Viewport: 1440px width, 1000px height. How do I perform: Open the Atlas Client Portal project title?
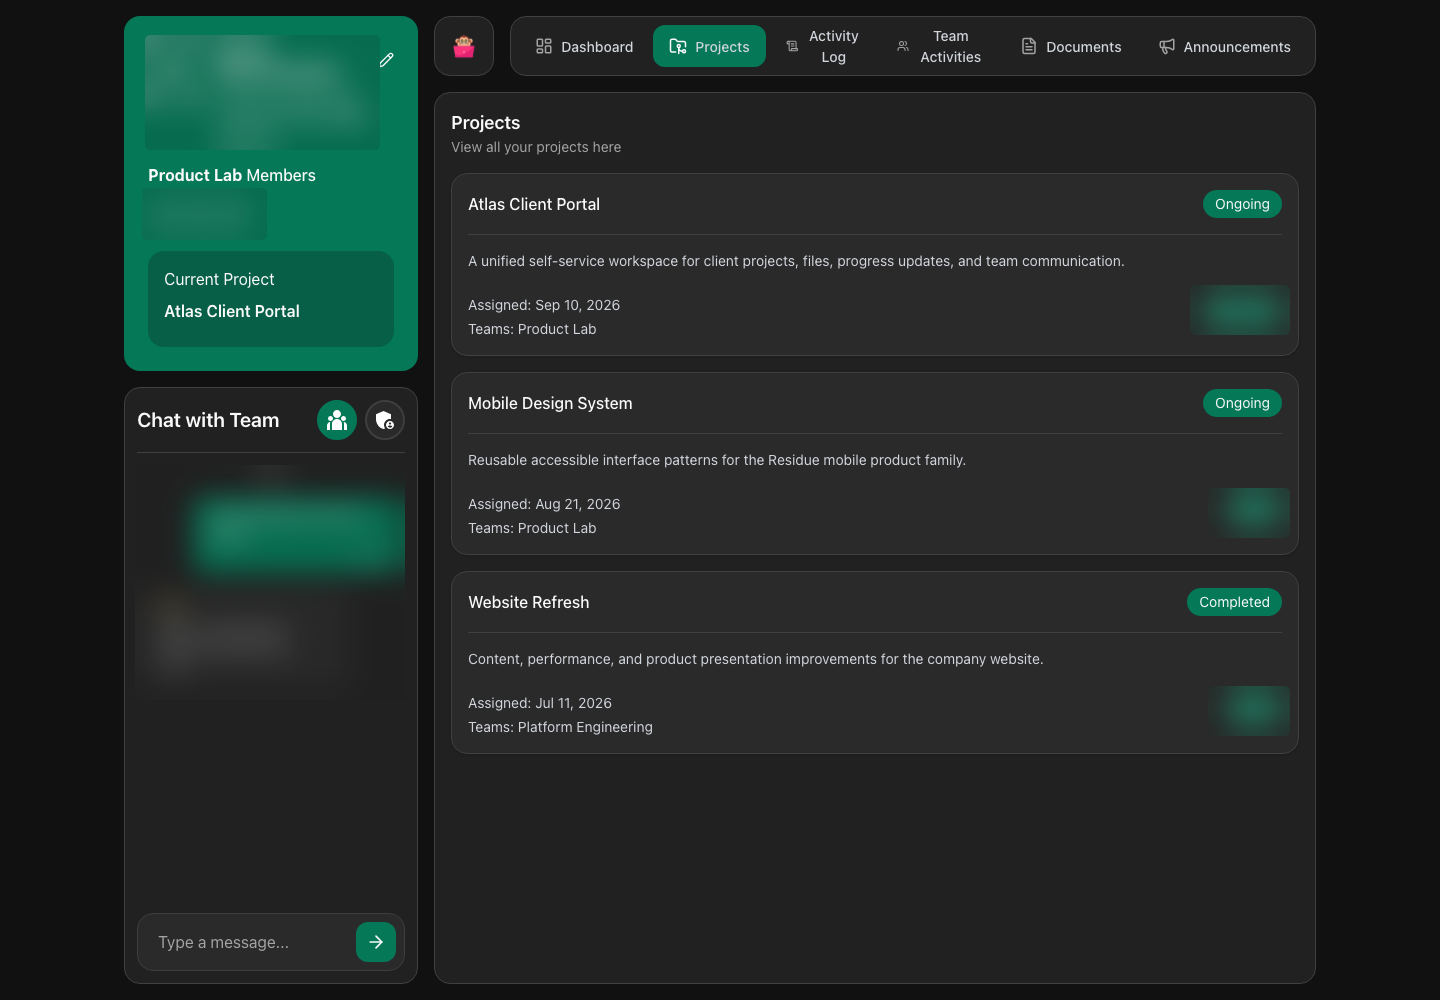[534, 204]
